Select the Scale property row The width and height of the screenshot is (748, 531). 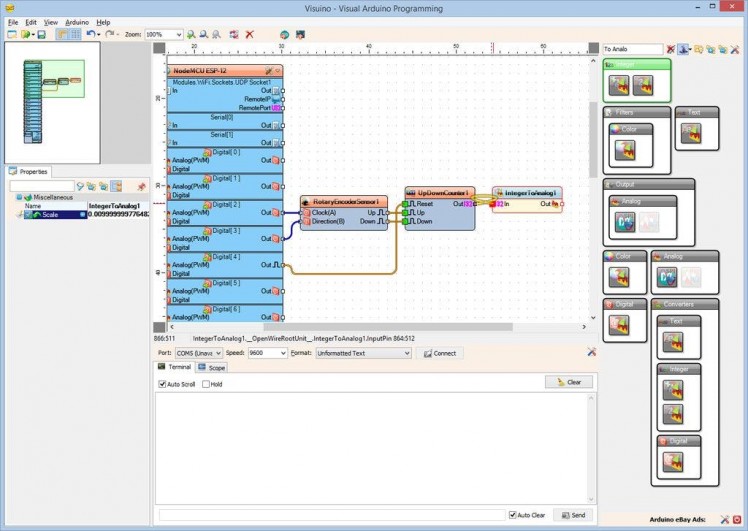click(x=58, y=214)
